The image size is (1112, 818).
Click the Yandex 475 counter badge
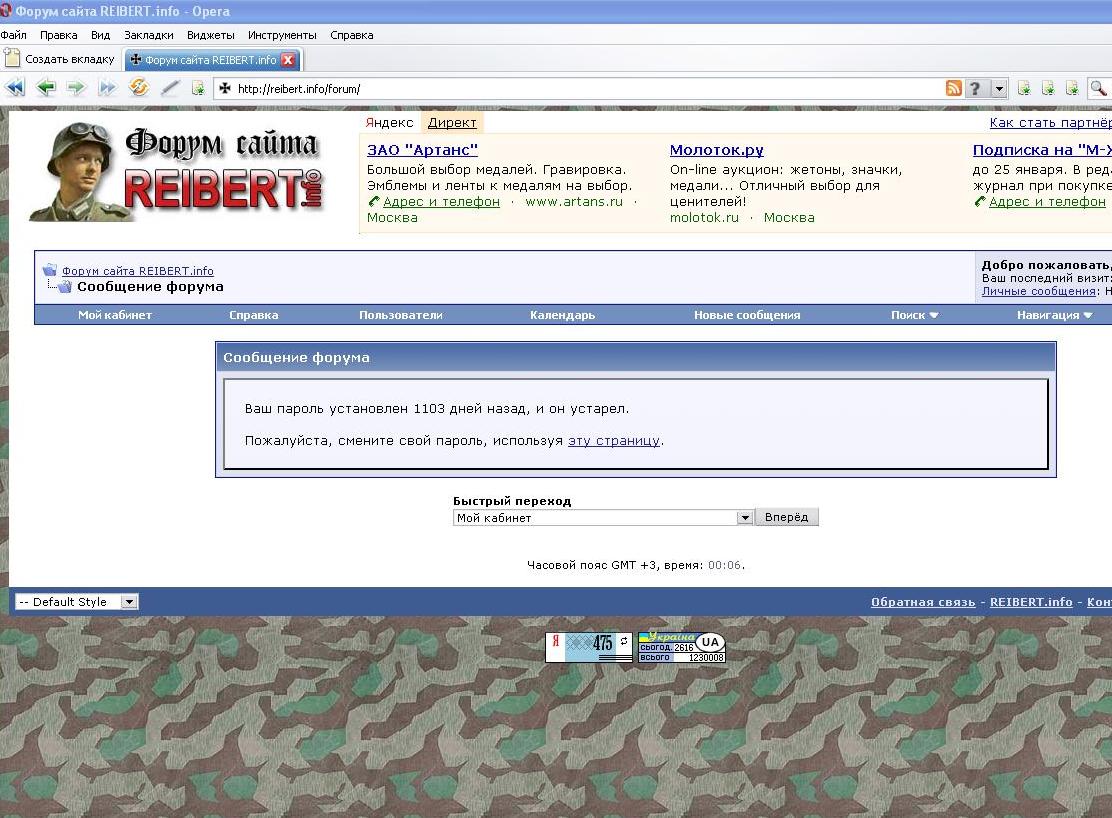tap(589, 647)
